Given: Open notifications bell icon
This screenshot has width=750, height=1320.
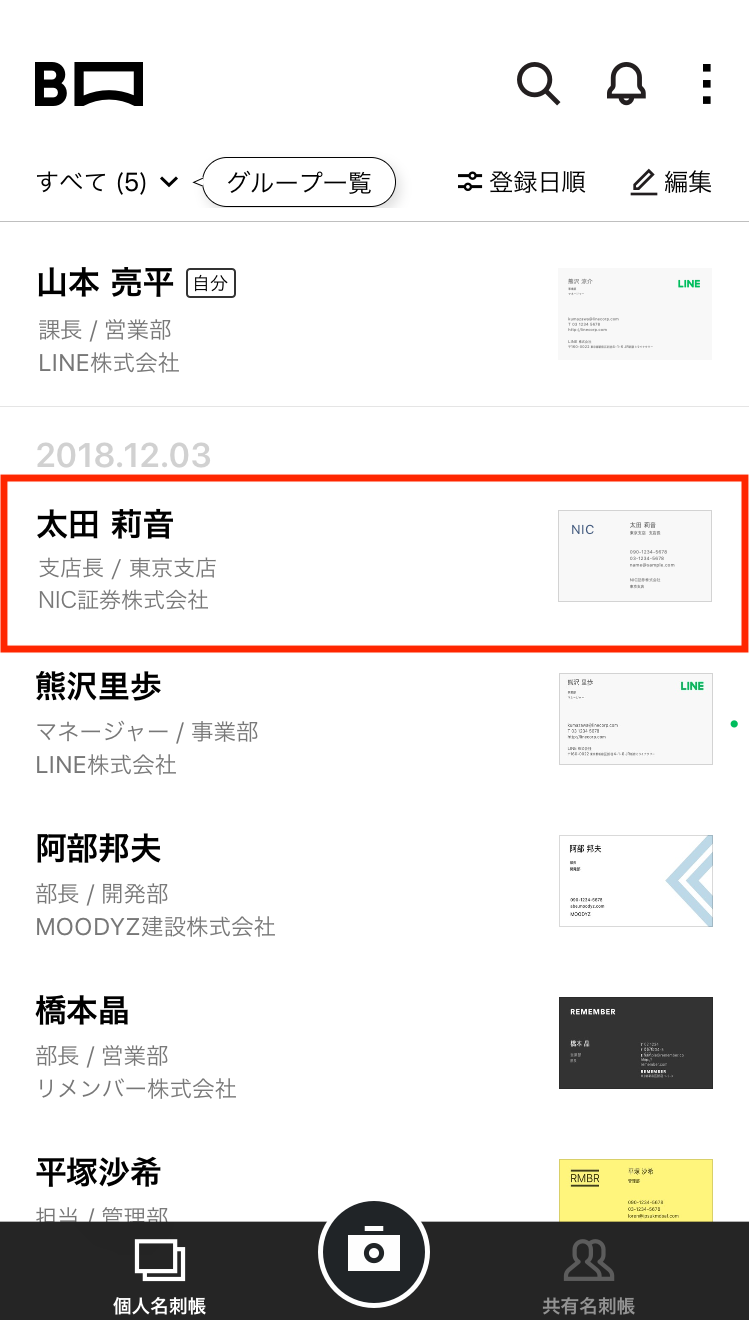Looking at the screenshot, I should point(626,84).
